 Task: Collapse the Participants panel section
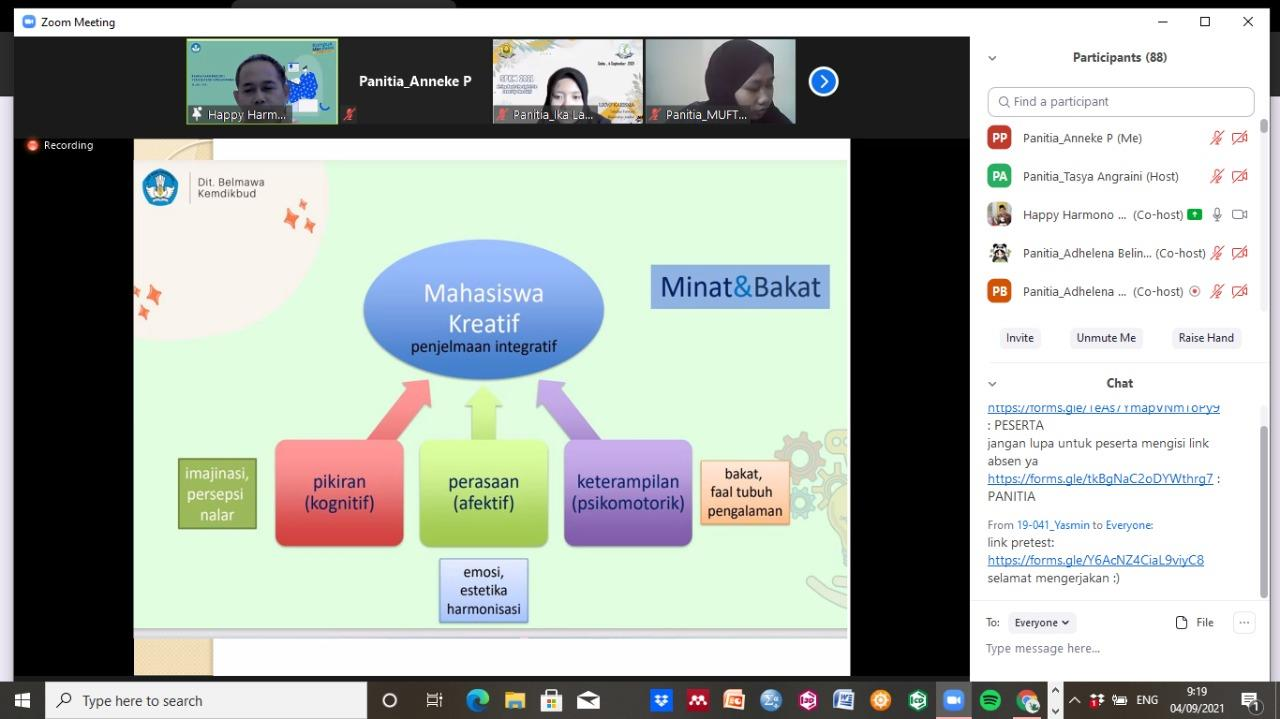[x=992, y=57]
